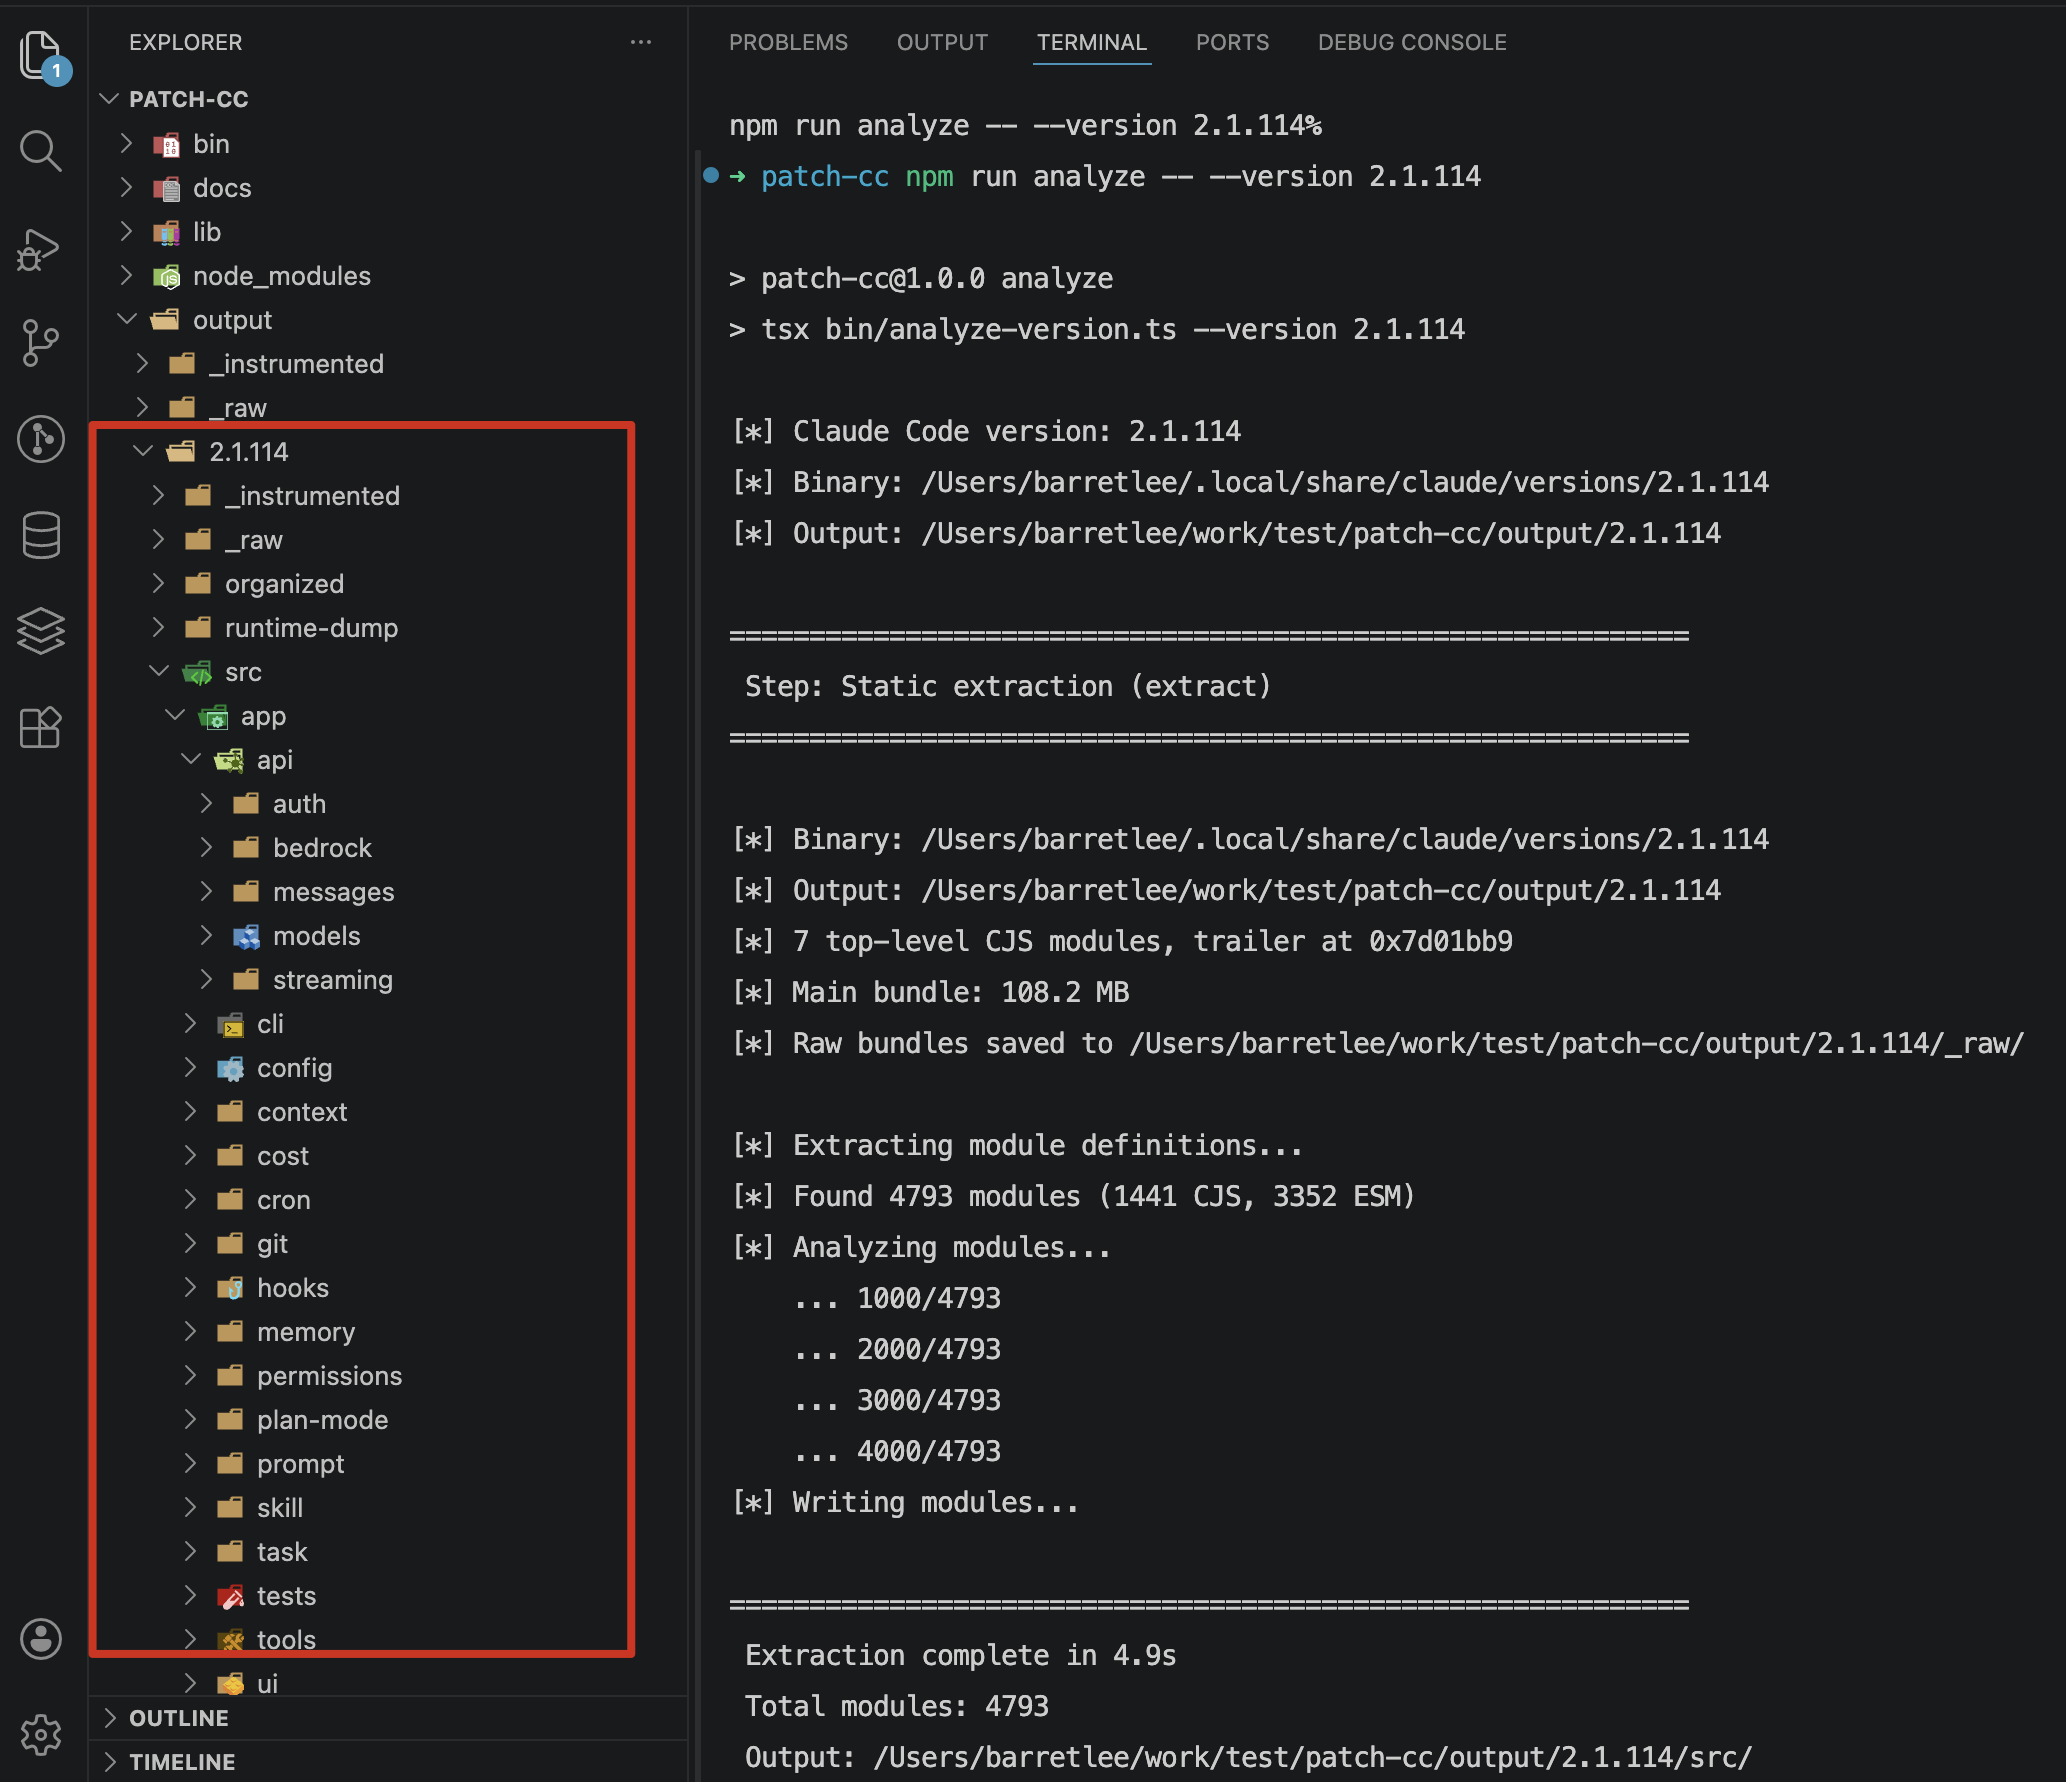The image size is (2066, 1782).
Task: Open the Source Control view
Action: click(40, 343)
